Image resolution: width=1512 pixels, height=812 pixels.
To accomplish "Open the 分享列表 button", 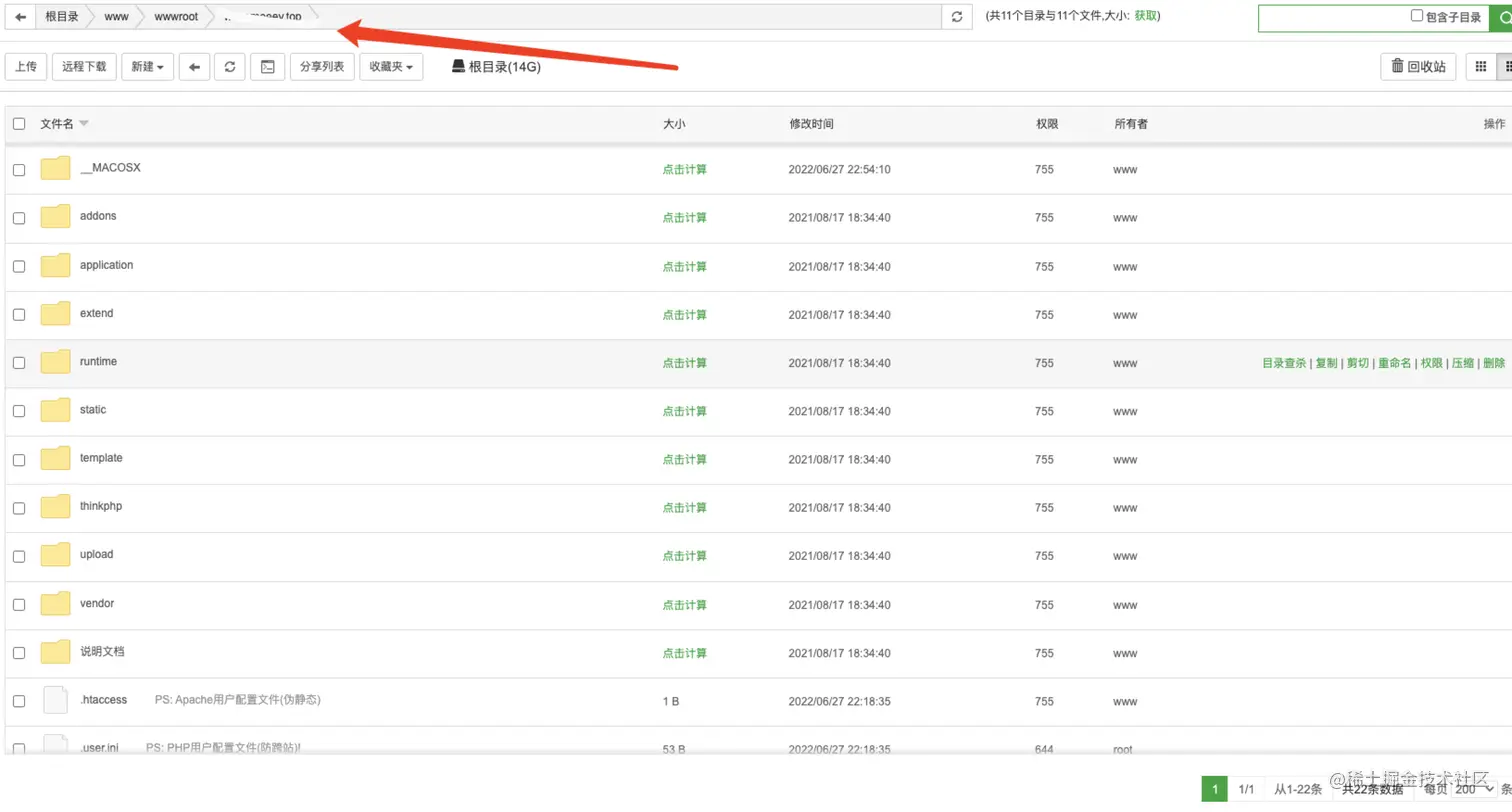I will (322, 67).
